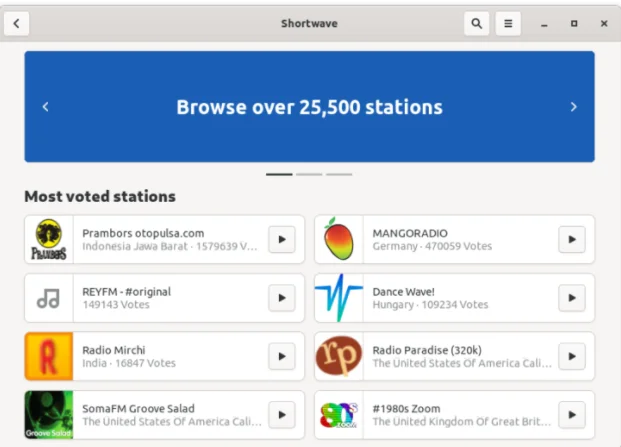
Task: Play Prambors otopulsa.com station
Action: (x=281, y=240)
